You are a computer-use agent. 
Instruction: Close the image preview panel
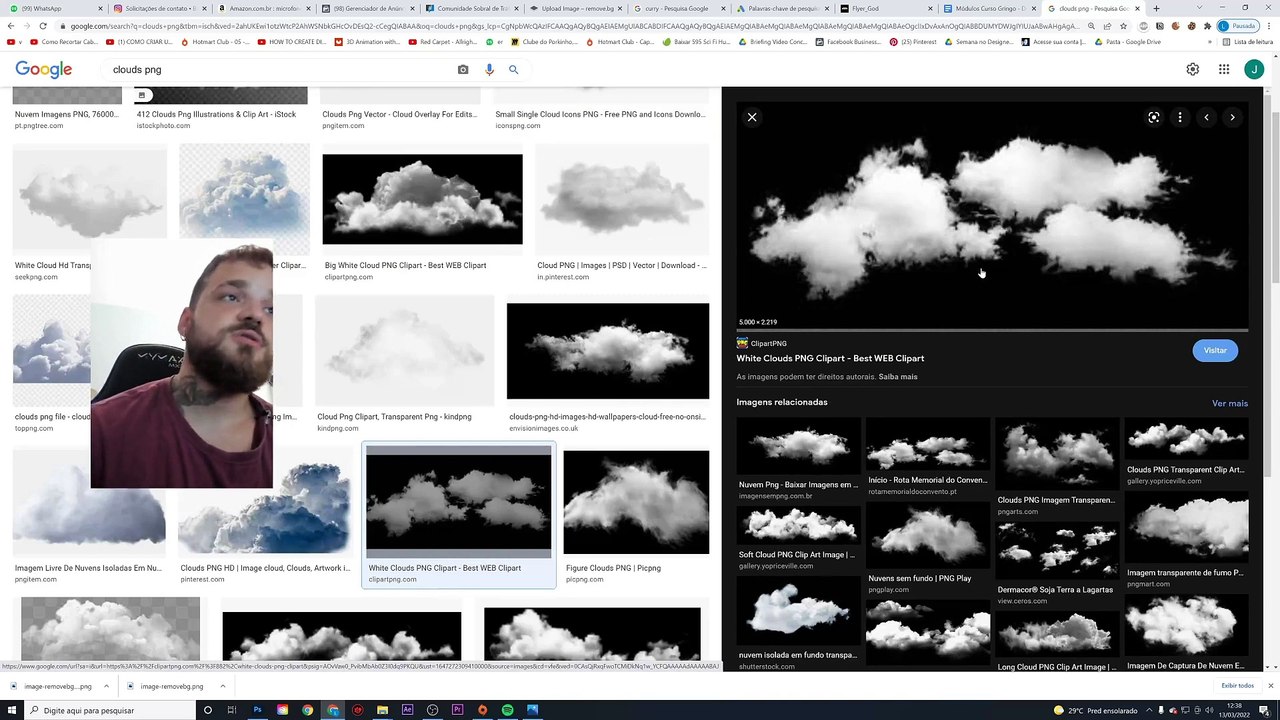coord(752,117)
